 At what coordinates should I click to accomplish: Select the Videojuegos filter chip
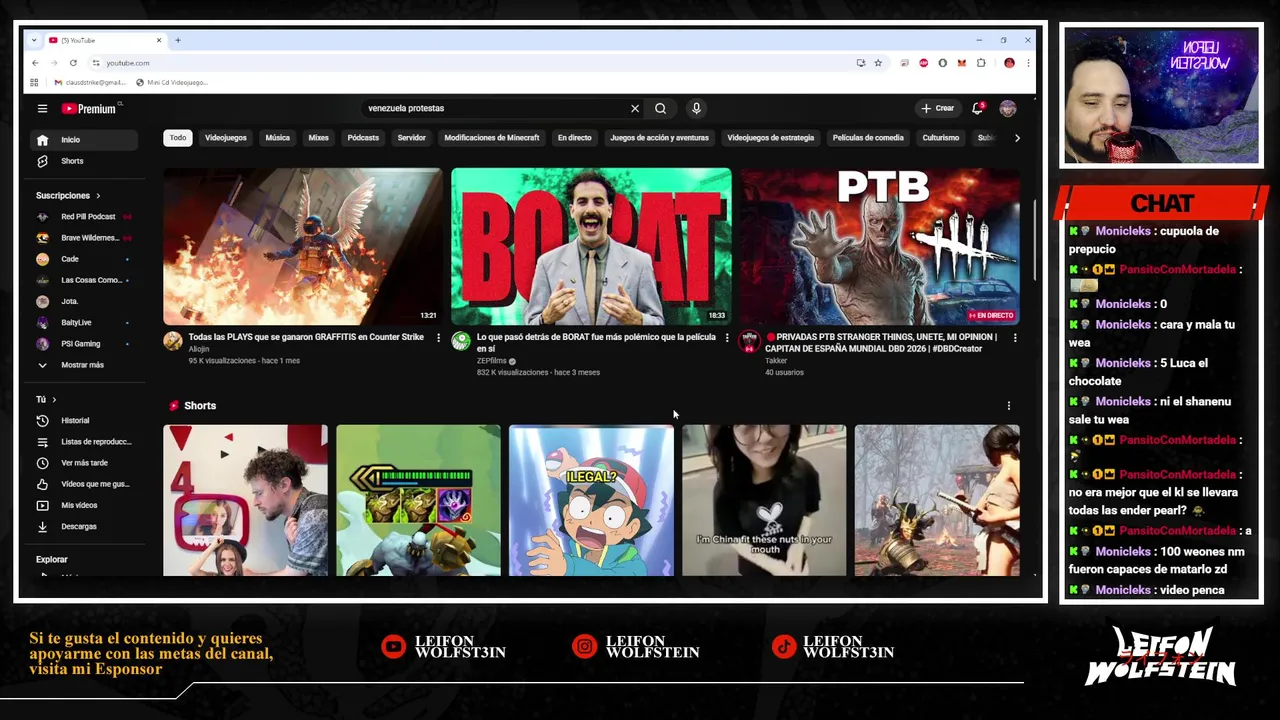point(226,138)
